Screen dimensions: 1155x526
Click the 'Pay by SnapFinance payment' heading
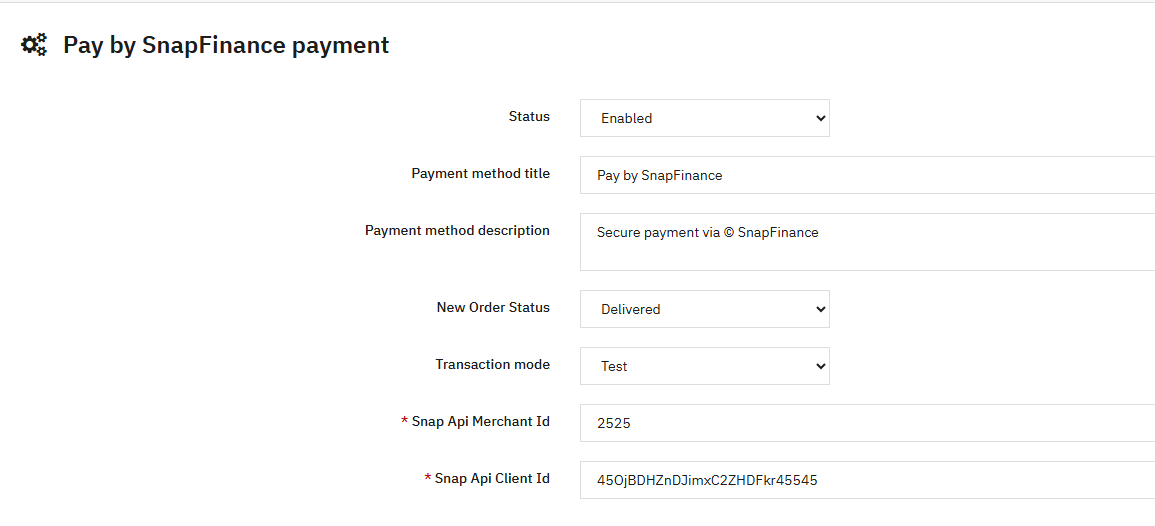226,45
